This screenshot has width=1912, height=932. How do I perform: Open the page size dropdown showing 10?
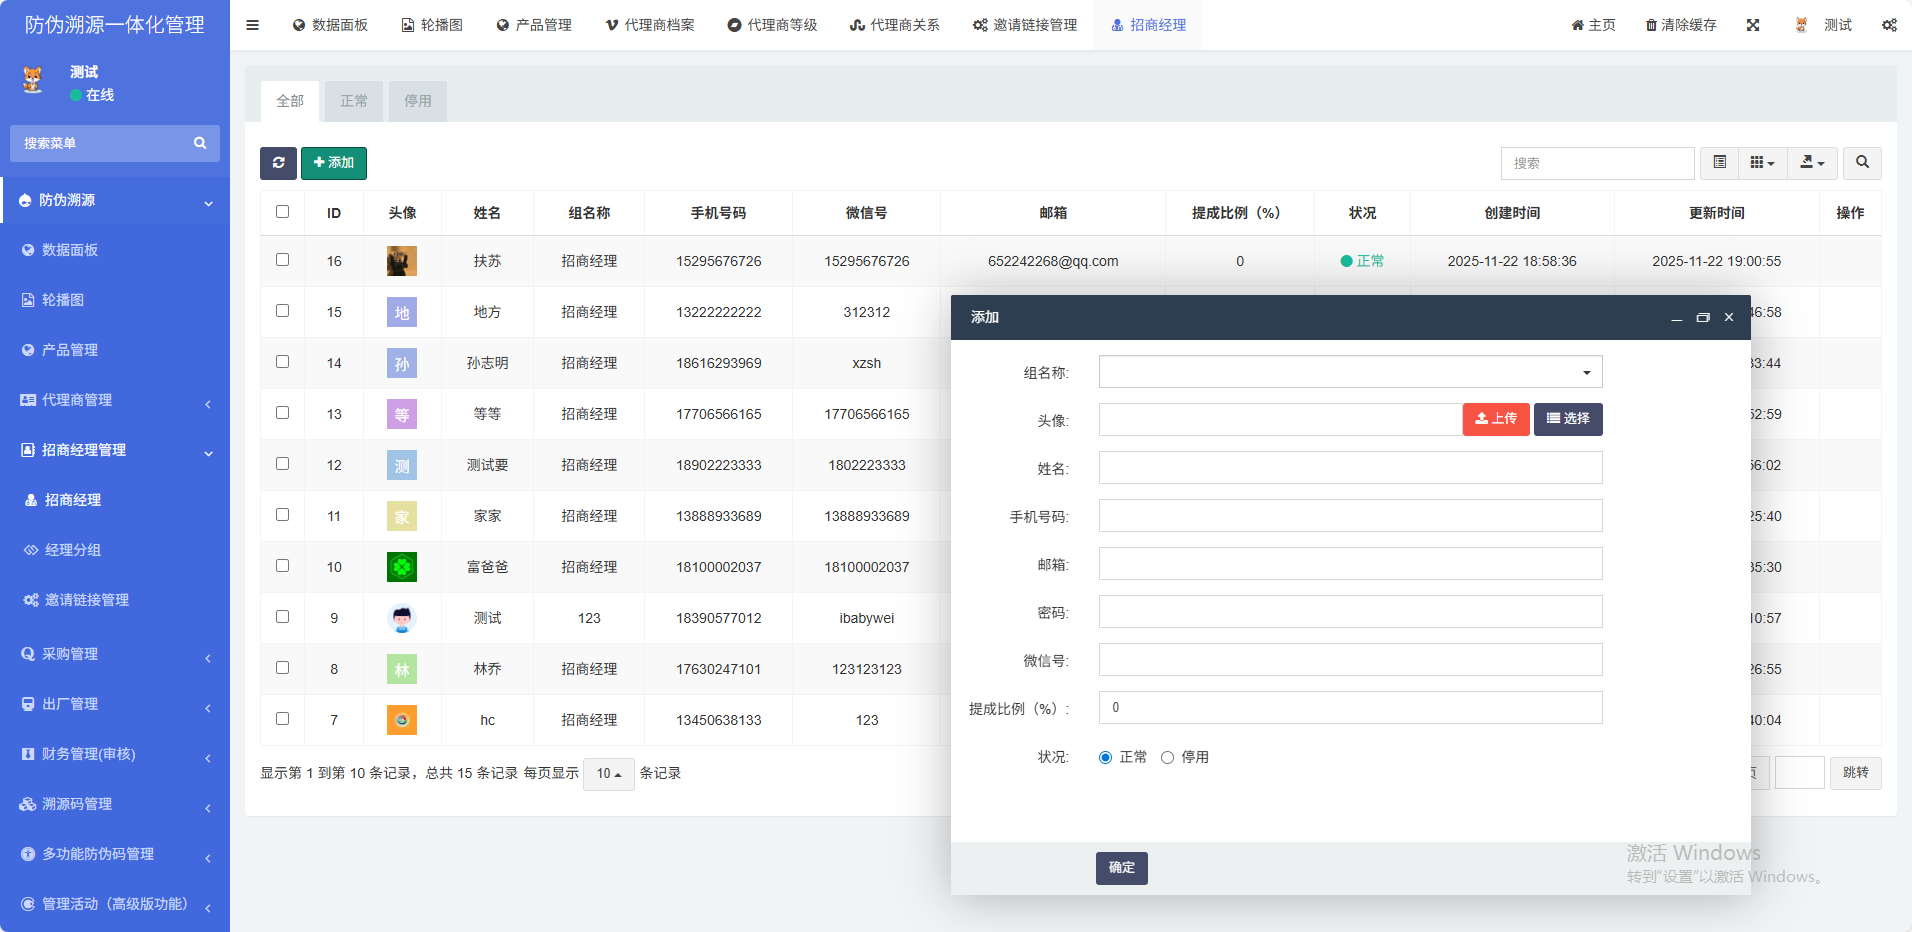pyautogui.click(x=608, y=774)
